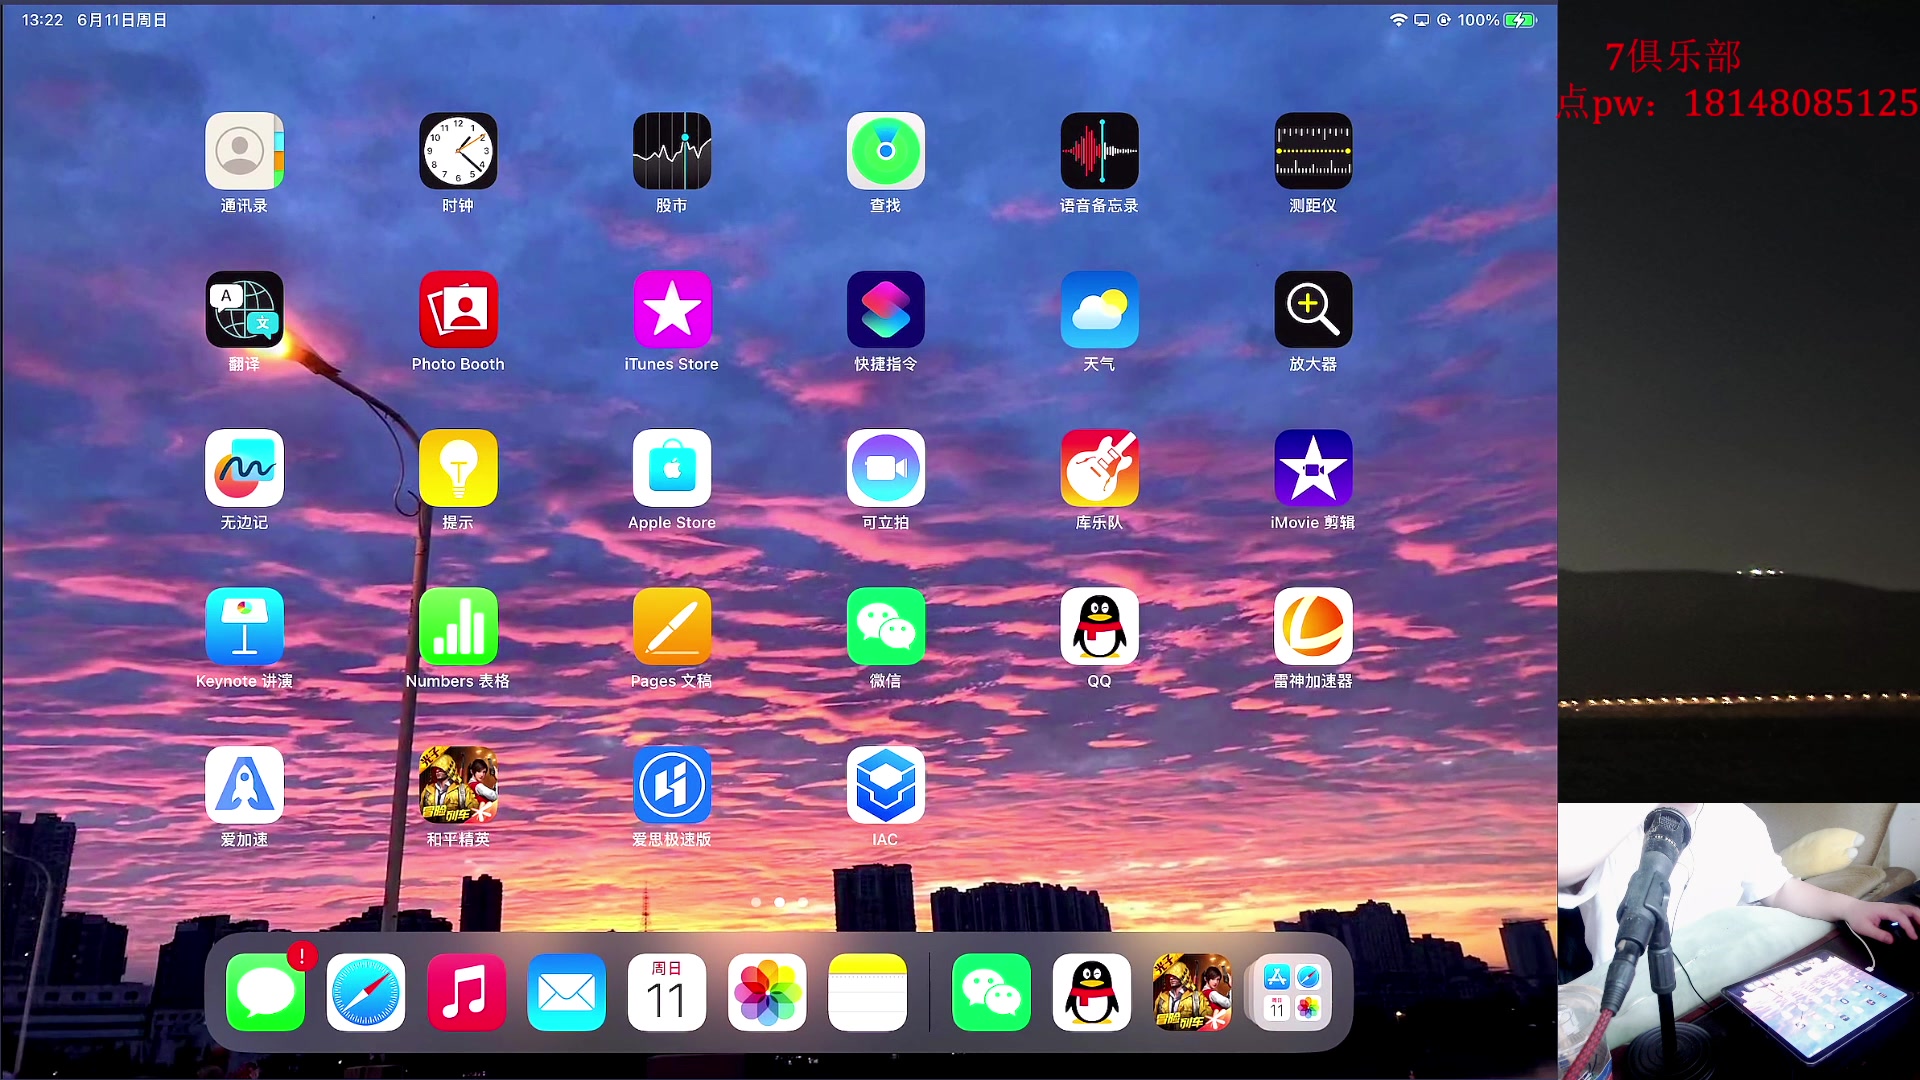The image size is (1920, 1080).
Task: Tap the battery status indicator
Action: tap(1519, 20)
